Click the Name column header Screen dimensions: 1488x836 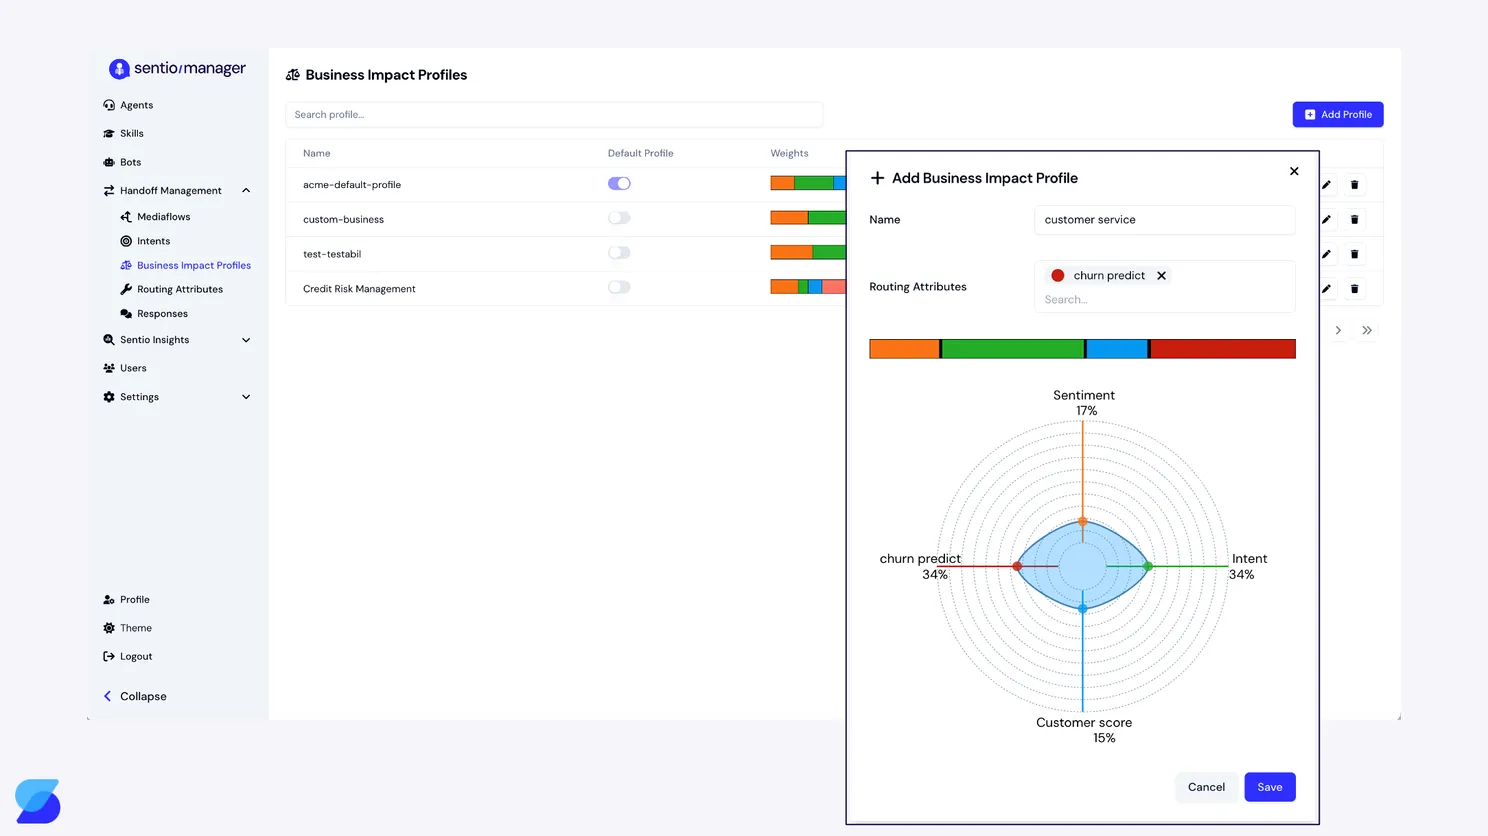[x=317, y=153]
